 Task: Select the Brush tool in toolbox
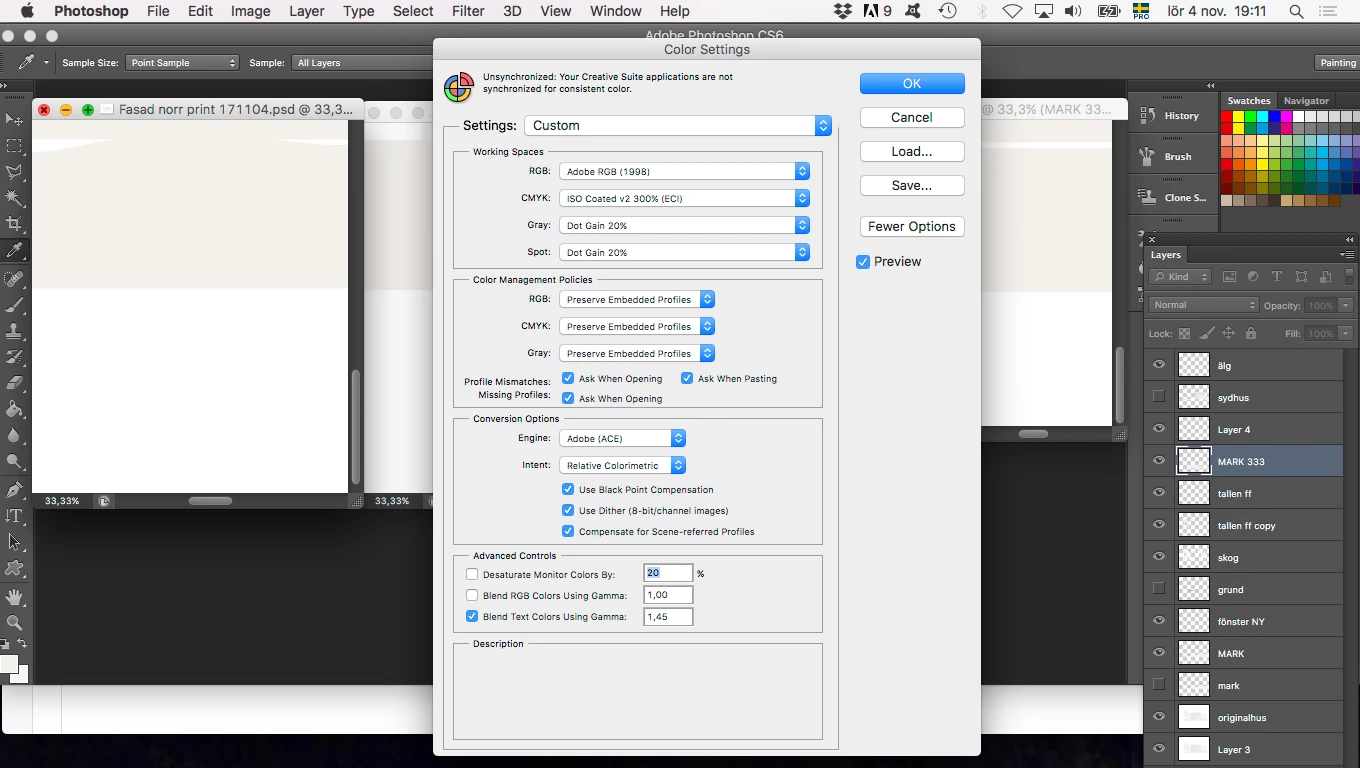click(14, 305)
